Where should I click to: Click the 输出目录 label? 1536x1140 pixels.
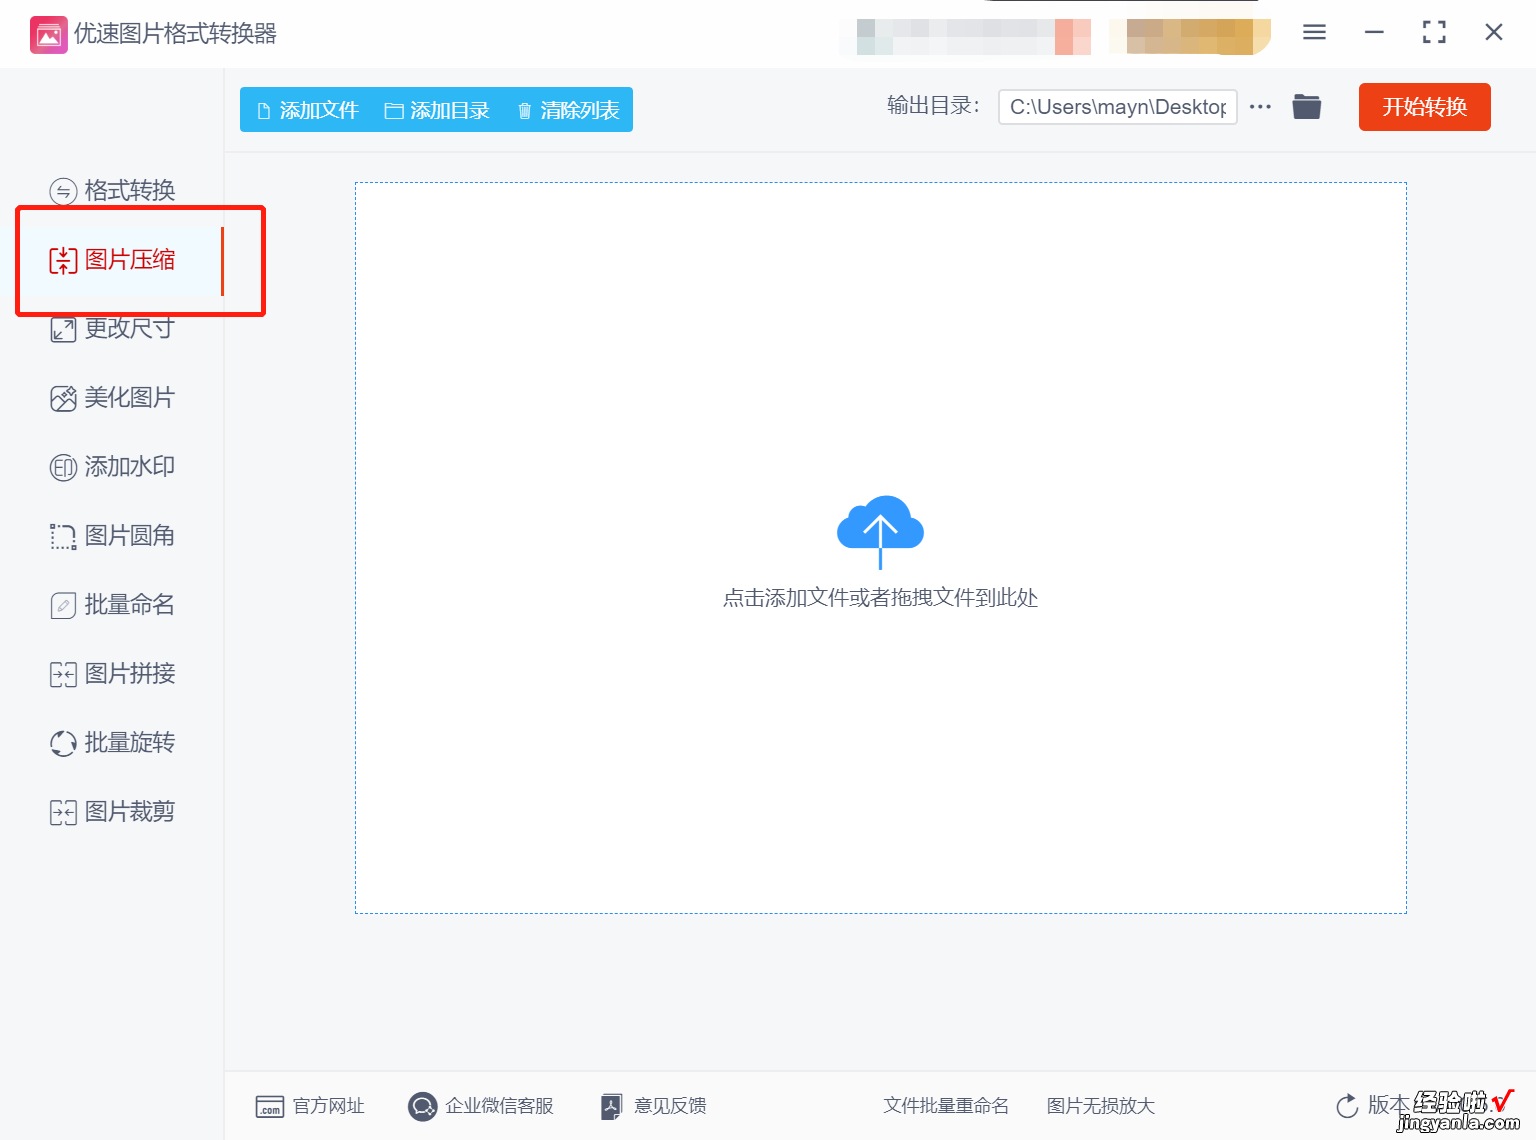pyautogui.click(x=934, y=106)
